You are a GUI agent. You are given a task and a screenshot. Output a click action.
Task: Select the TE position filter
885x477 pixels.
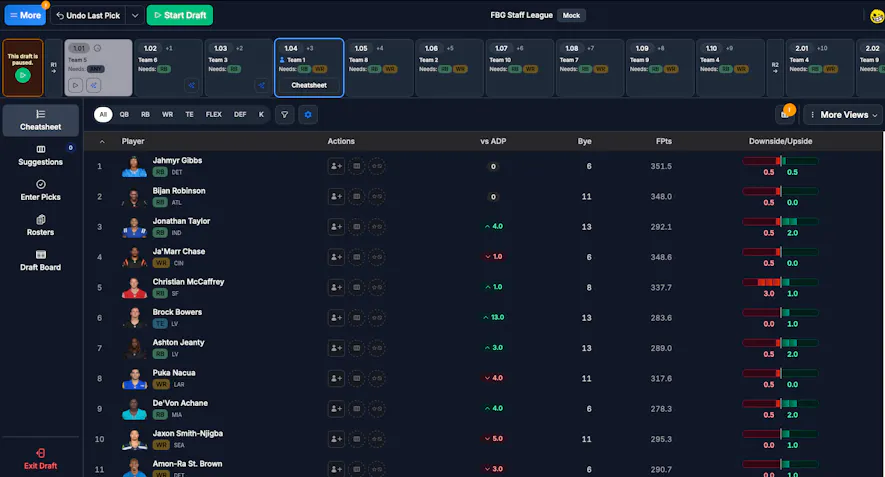tap(190, 115)
